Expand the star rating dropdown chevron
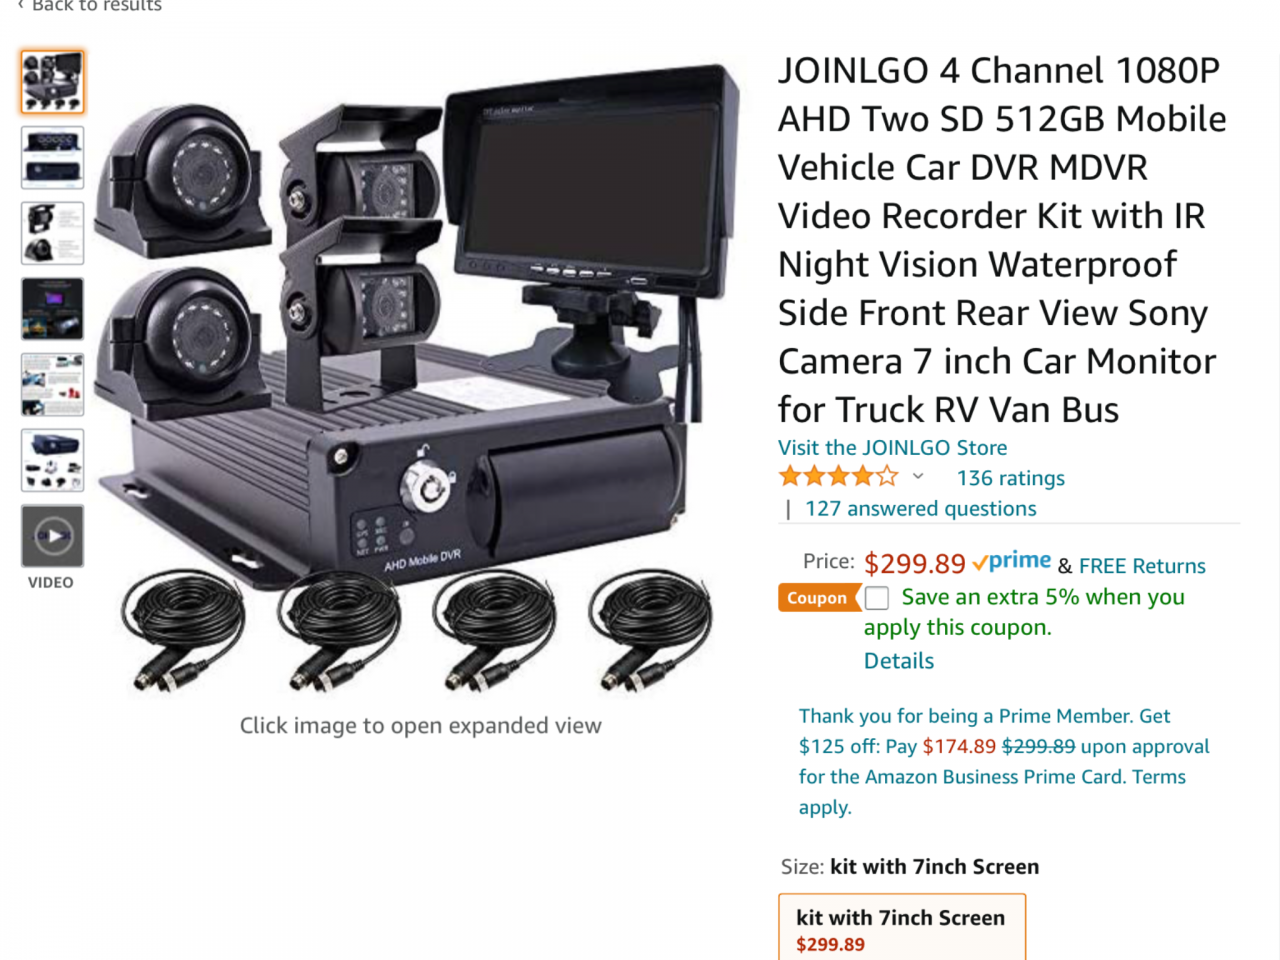1280x960 pixels. (918, 476)
